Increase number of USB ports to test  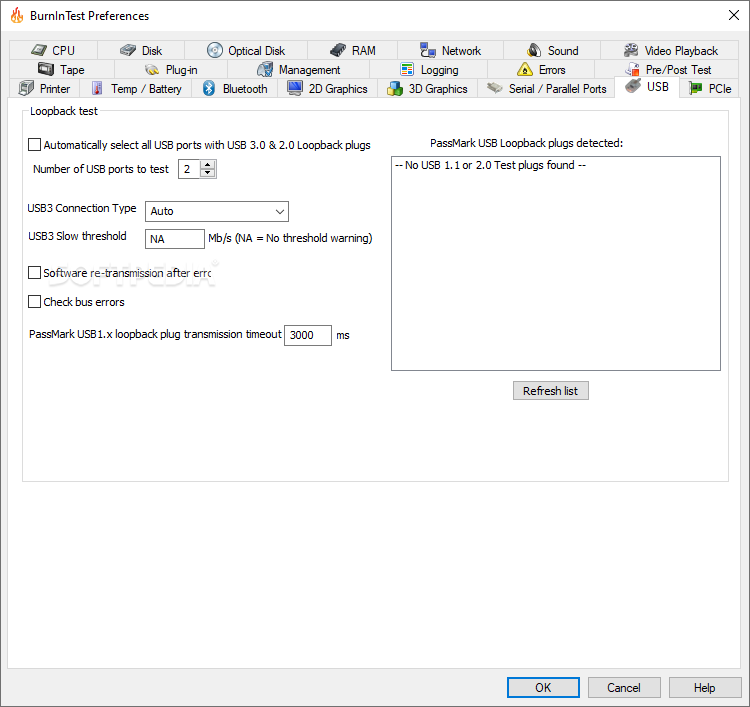208,165
